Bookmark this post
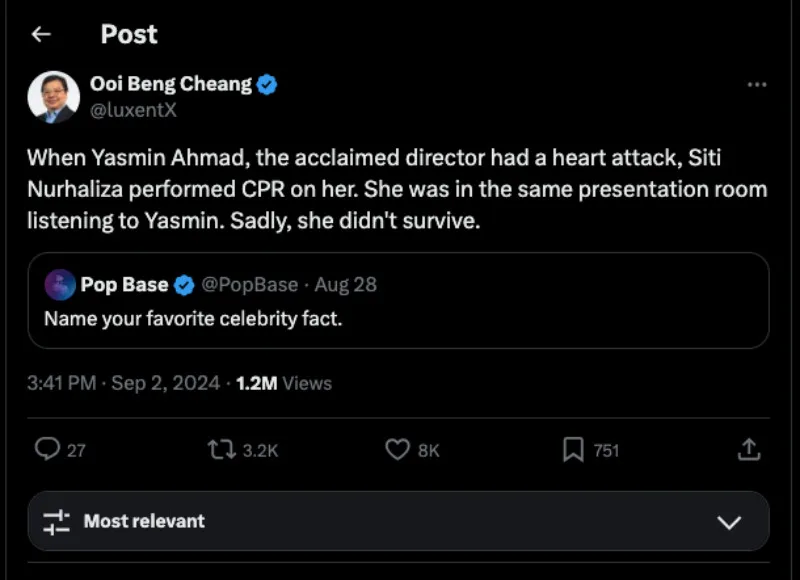The width and height of the screenshot is (800, 580). (573, 450)
